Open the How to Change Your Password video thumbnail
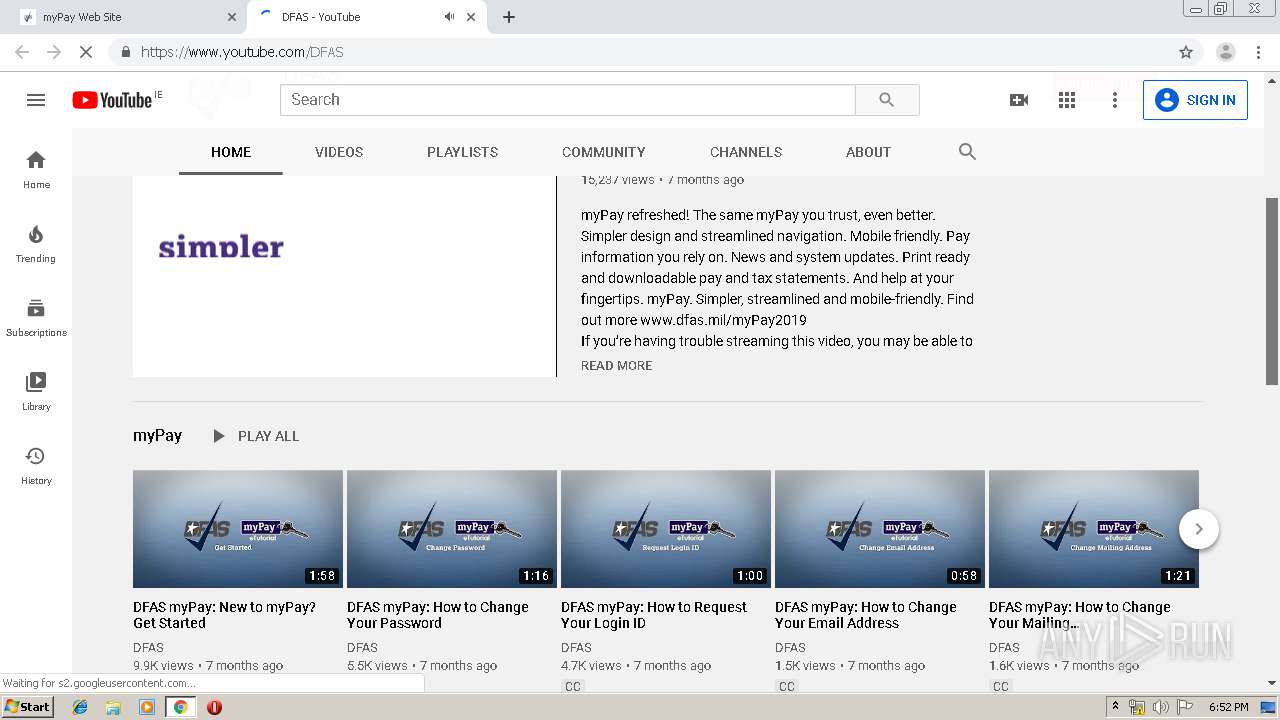The width and height of the screenshot is (1280, 720). (451, 529)
